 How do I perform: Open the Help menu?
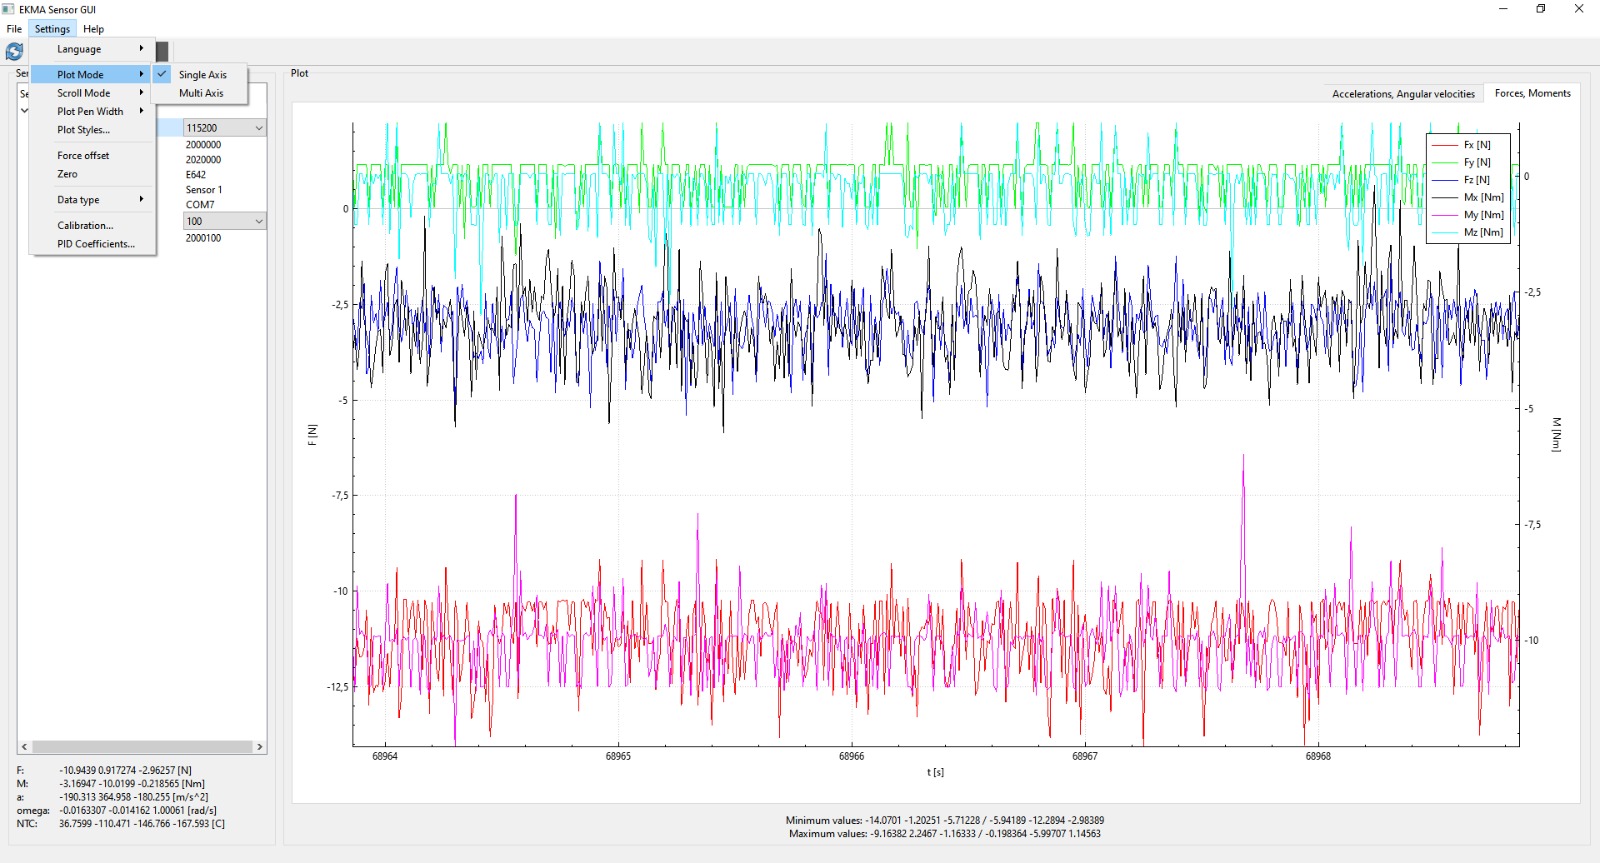pos(93,29)
